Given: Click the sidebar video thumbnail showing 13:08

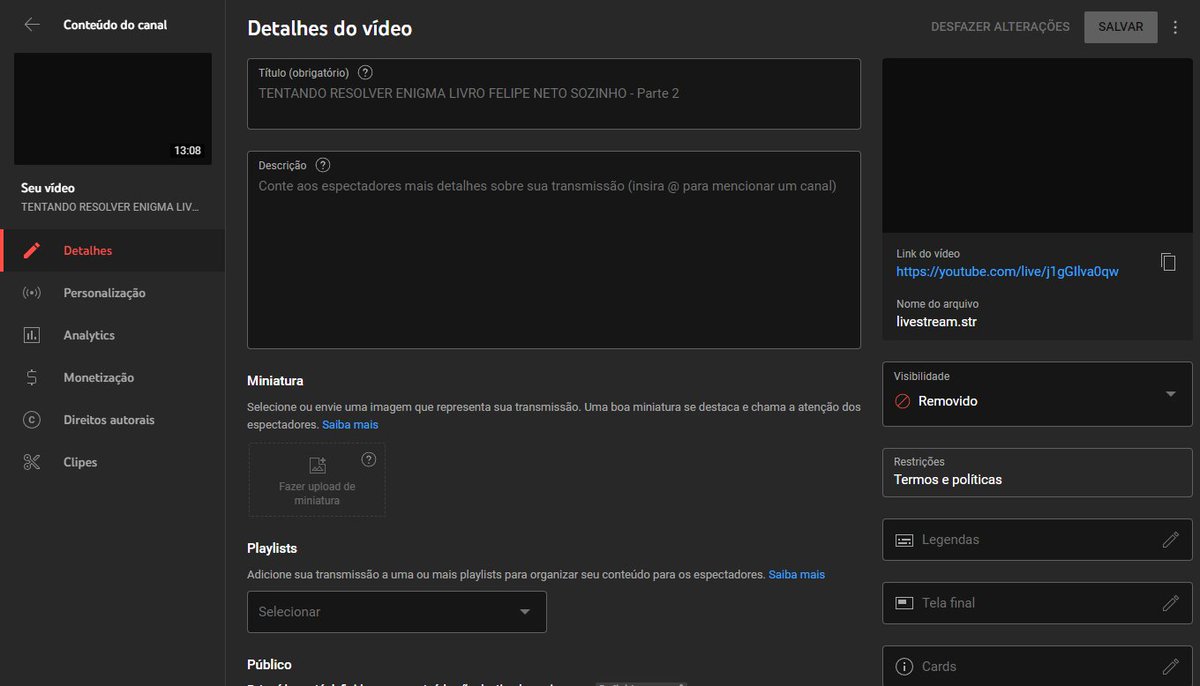Looking at the screenshot, I should pyautogui.click(x=113, y=109).
